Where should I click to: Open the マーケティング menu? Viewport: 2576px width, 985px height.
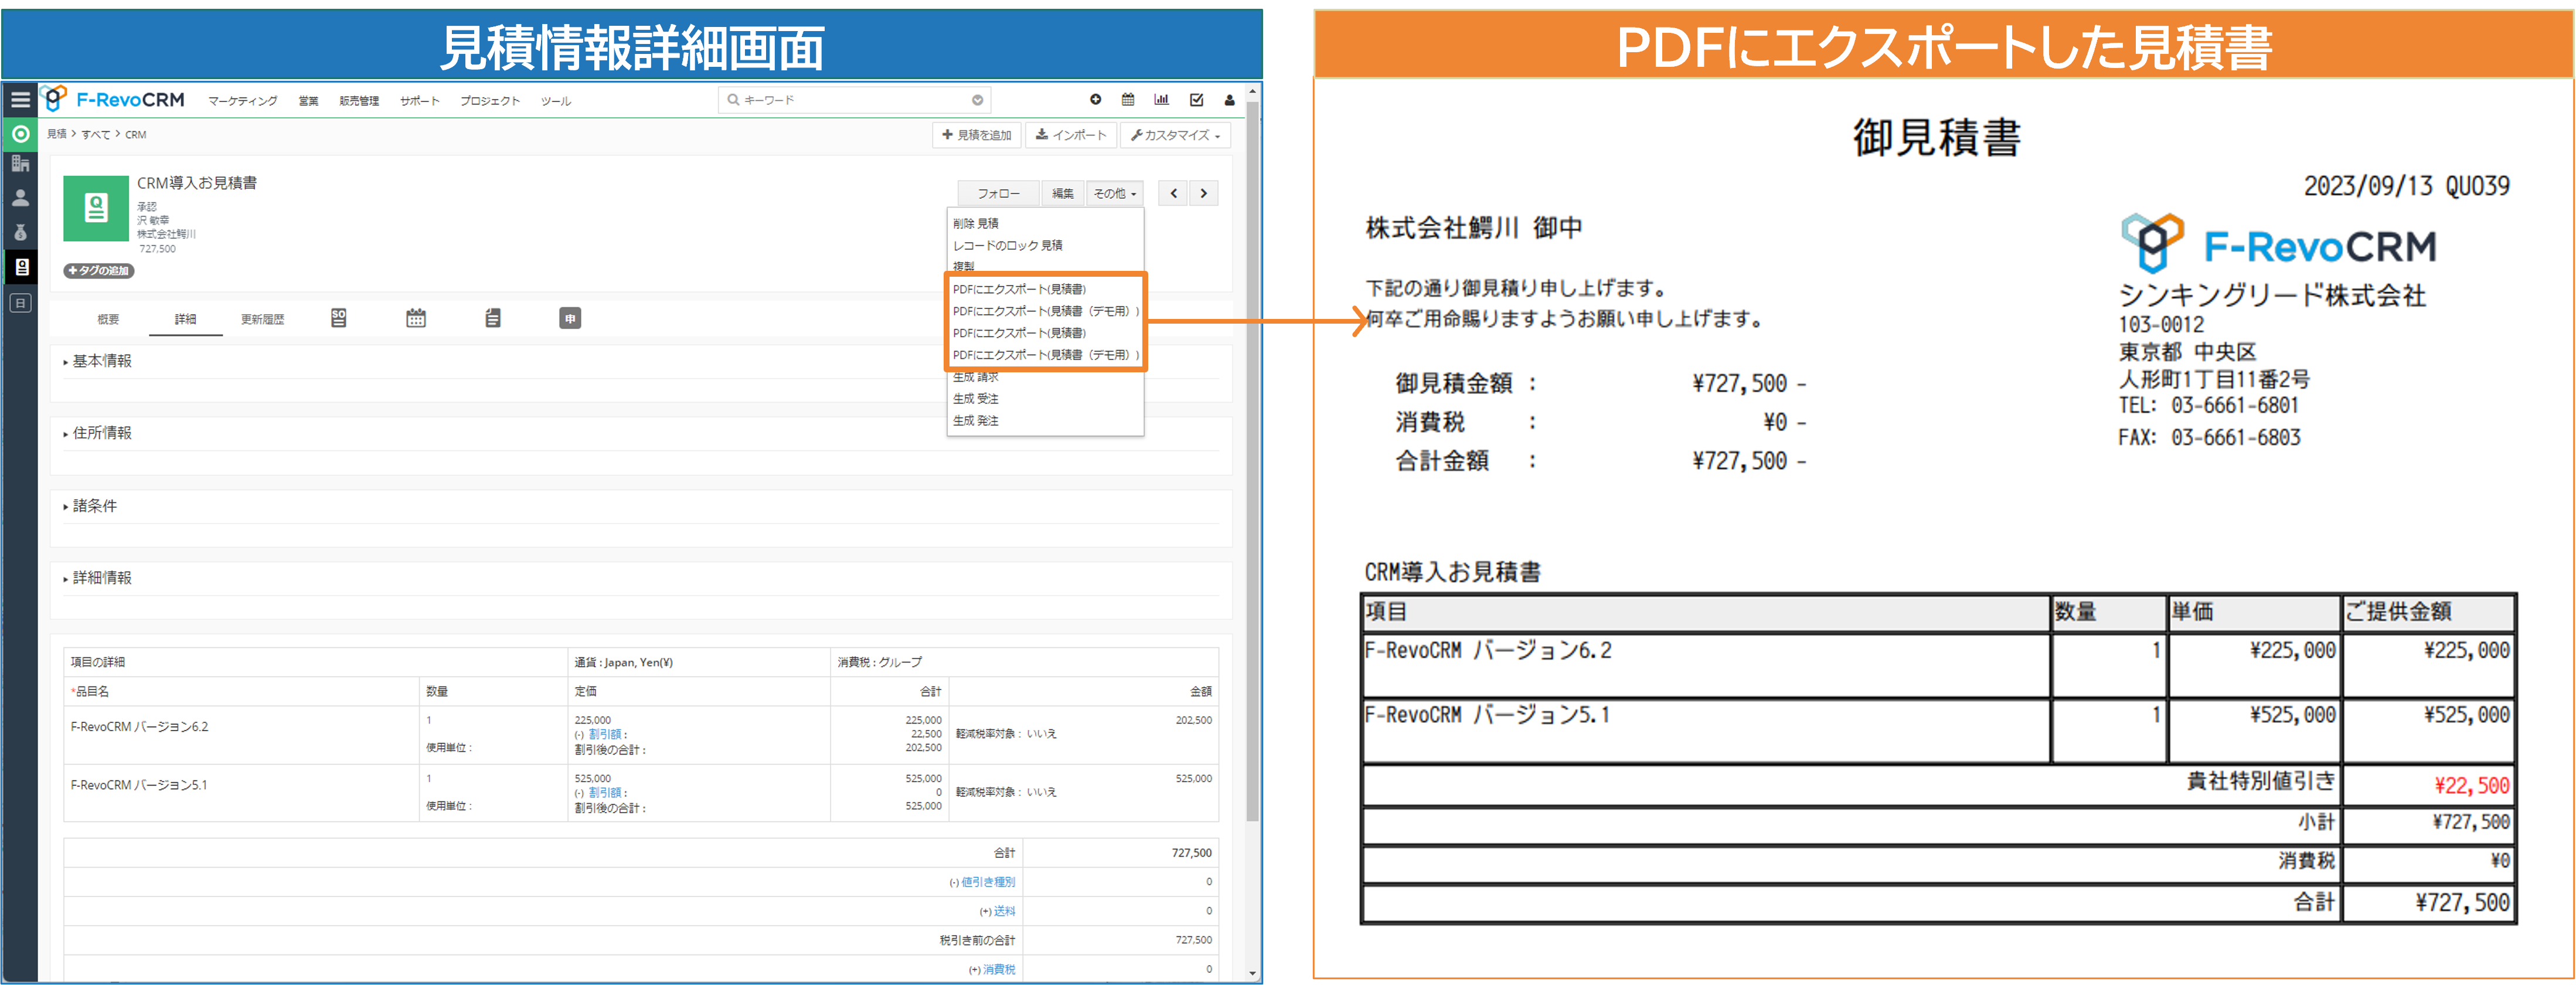point(242,101)
